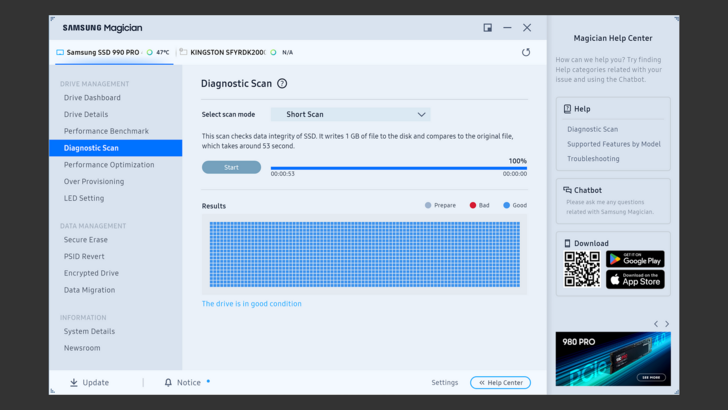Open Troubleshooting help link
Viewport: 728px width, 410px height.
point(593,159)
